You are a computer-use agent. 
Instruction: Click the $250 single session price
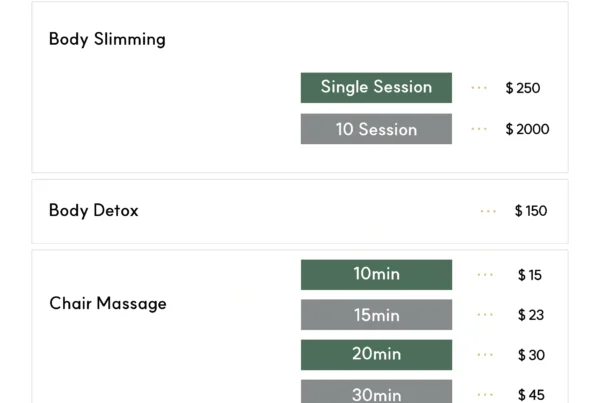(x=523, y=88)
